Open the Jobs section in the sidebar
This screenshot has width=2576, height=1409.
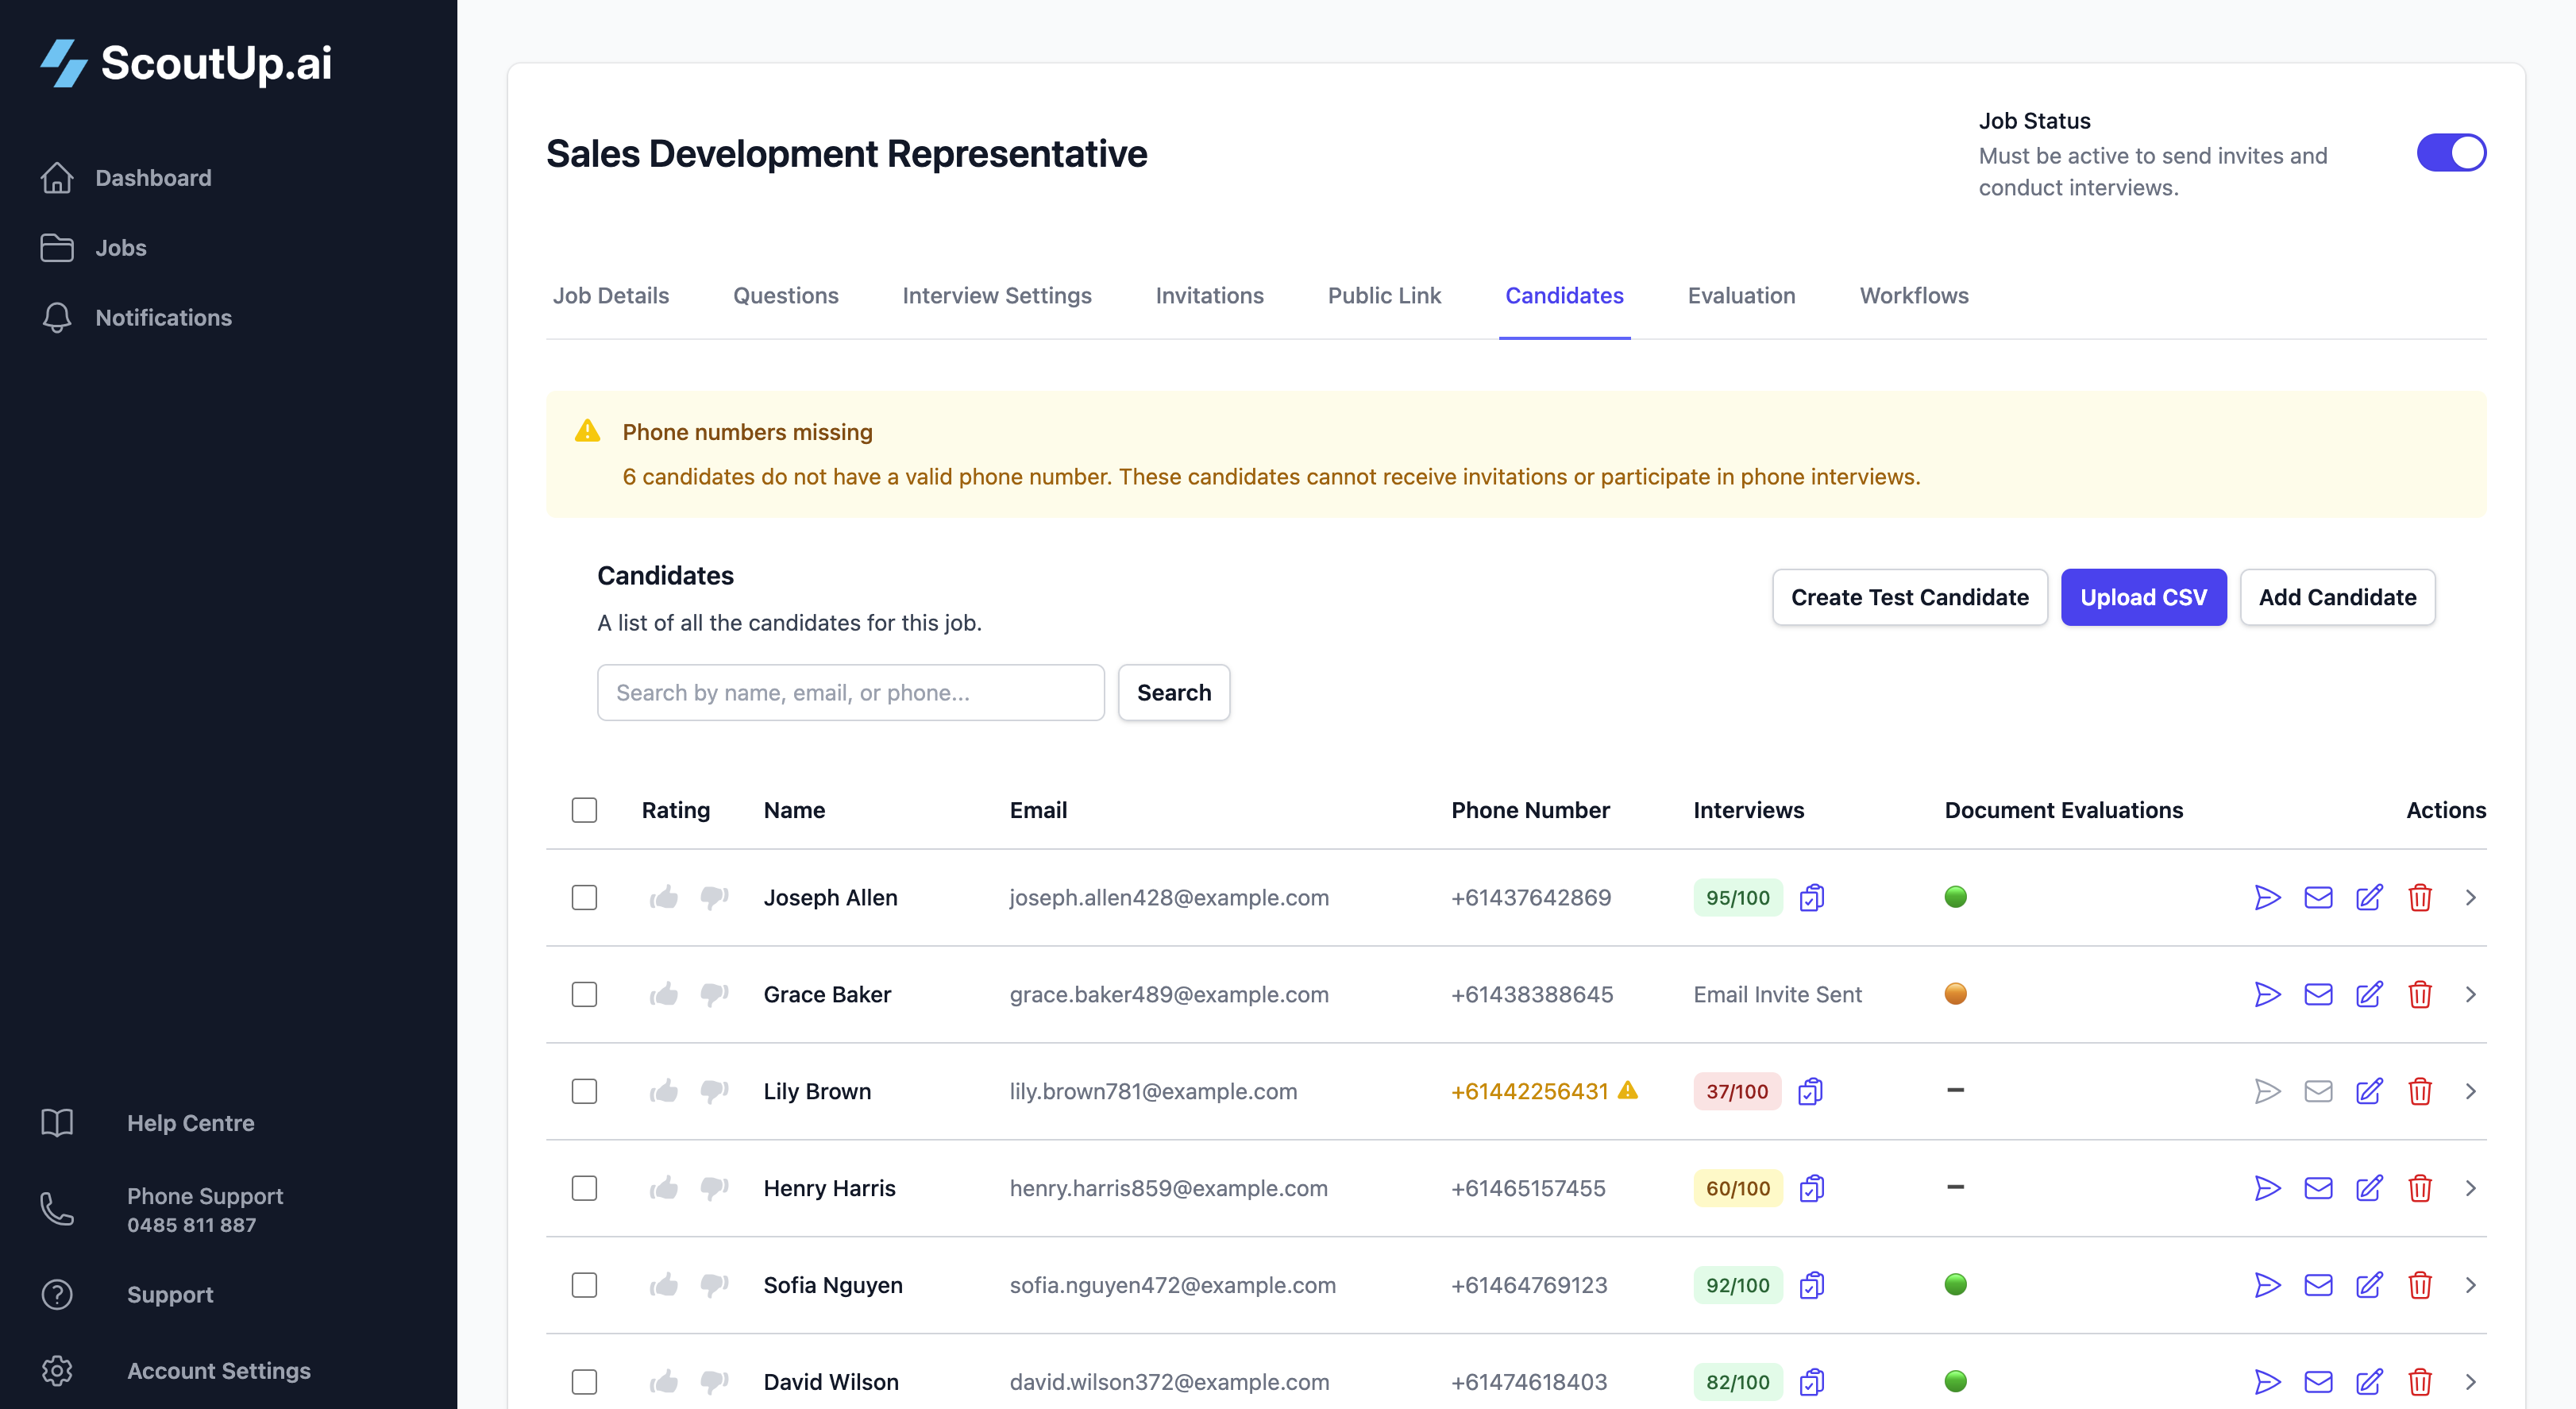(x=120, y=247)
